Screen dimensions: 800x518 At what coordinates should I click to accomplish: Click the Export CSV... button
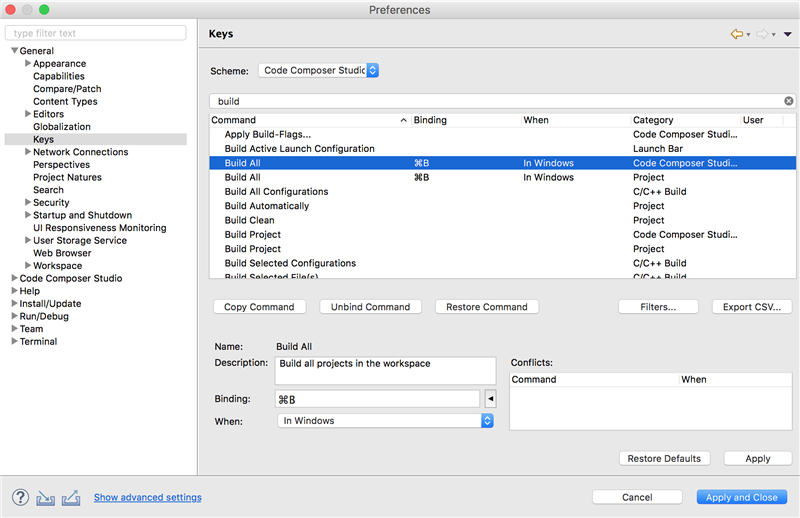(x=752, y=307)
